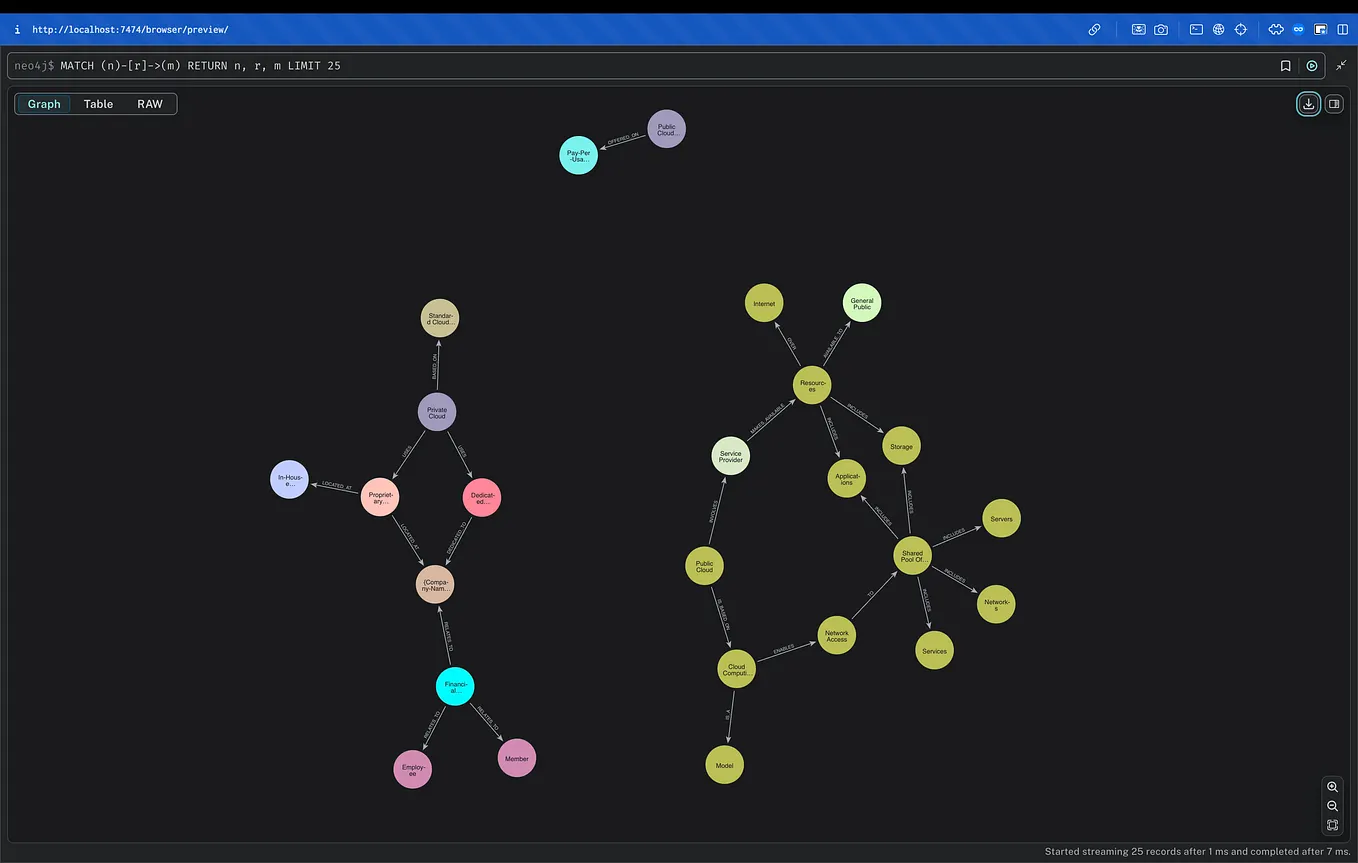Fit the graph to the screen
Image resolution: width=1358 pixels, height=863 pixels.
click(1333, 825)
